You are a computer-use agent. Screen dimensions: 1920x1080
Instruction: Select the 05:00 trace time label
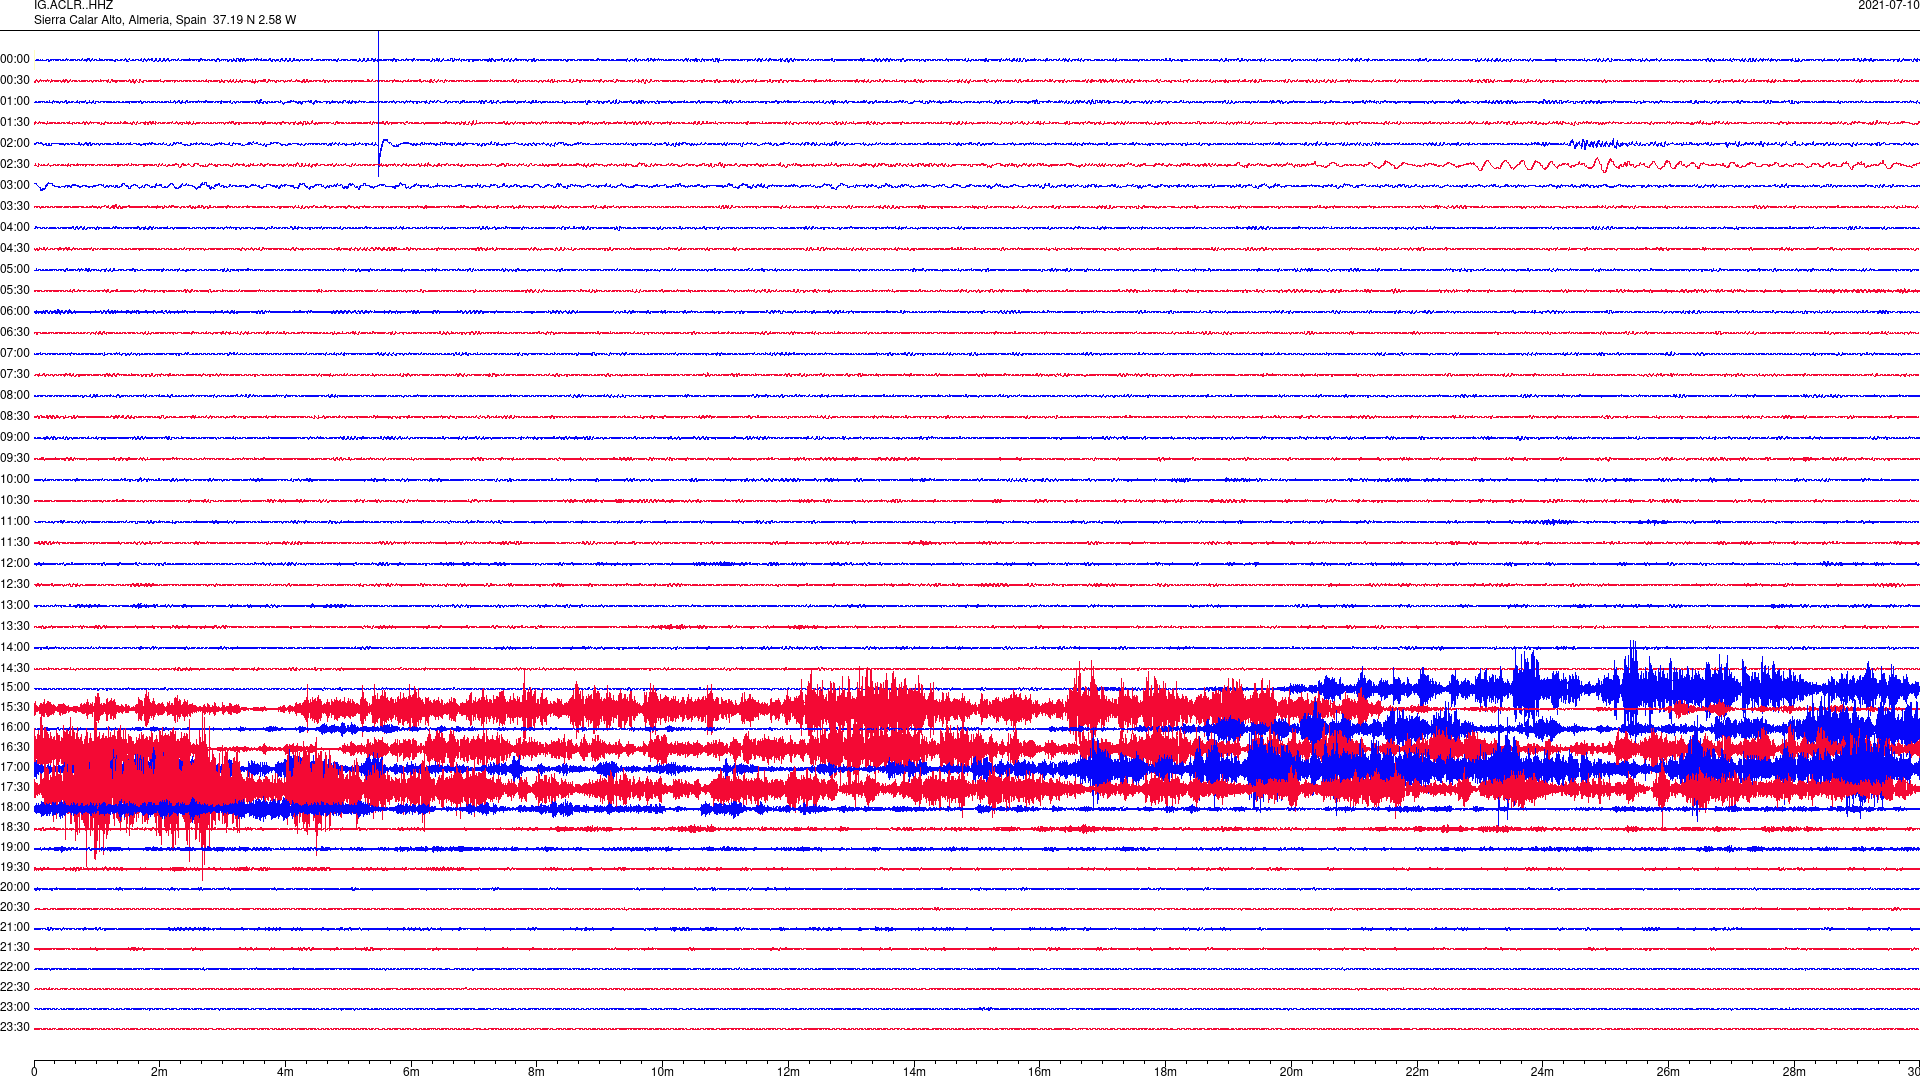[x=15, y=270]
